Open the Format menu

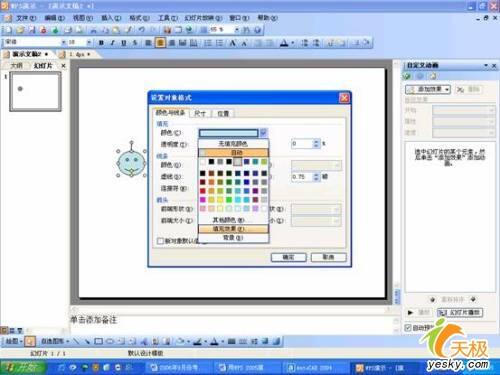[x=139, y=18]
